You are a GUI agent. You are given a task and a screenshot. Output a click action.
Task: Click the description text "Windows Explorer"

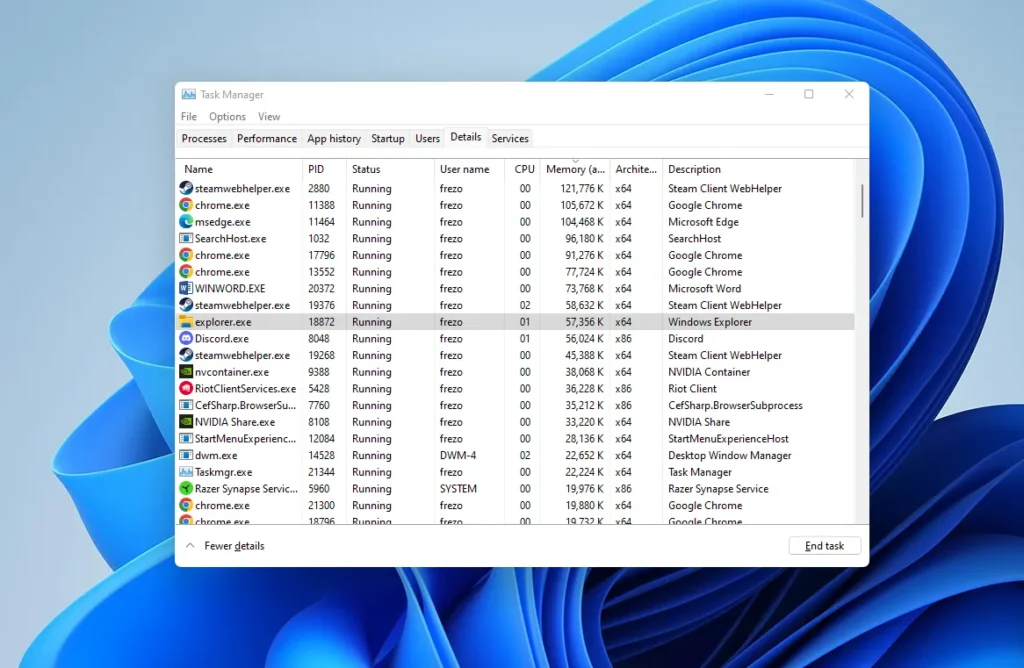(710, 322)
